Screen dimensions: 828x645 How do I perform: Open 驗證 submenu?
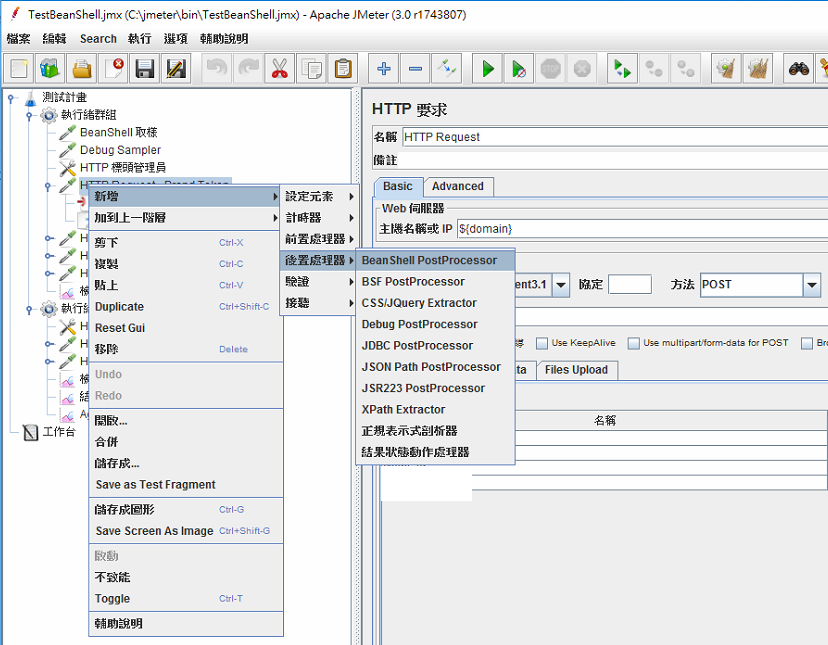coord(319,282)
